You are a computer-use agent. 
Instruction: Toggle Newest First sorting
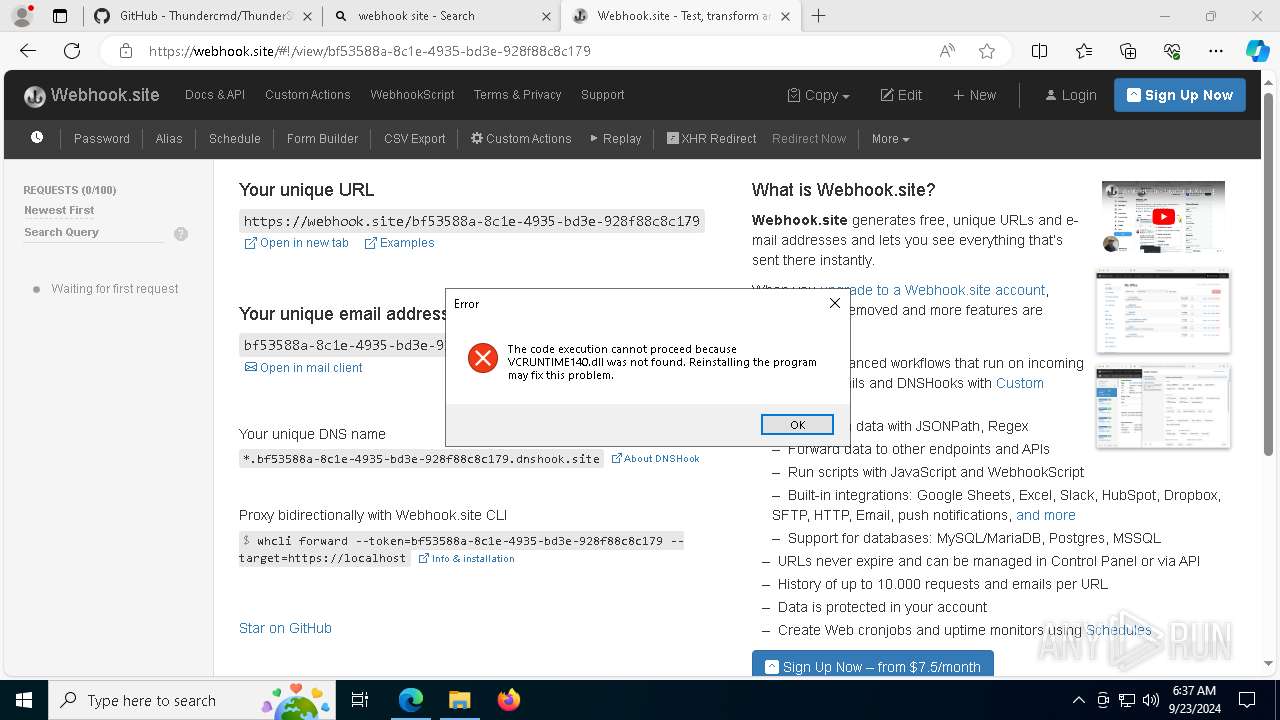[x=59, y=210]
